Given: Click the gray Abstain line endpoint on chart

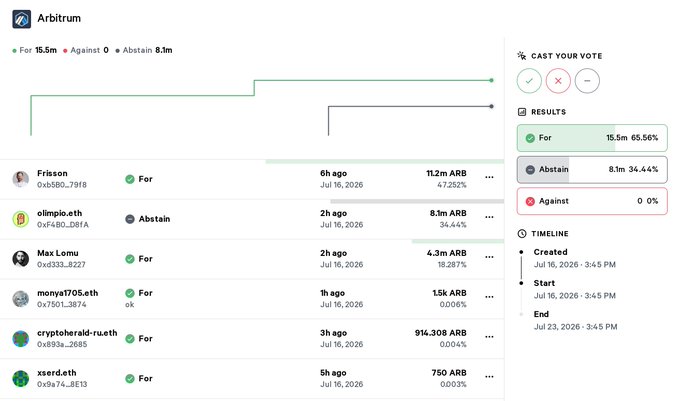Looking at the screenshot, I should (x=491, y=106).
